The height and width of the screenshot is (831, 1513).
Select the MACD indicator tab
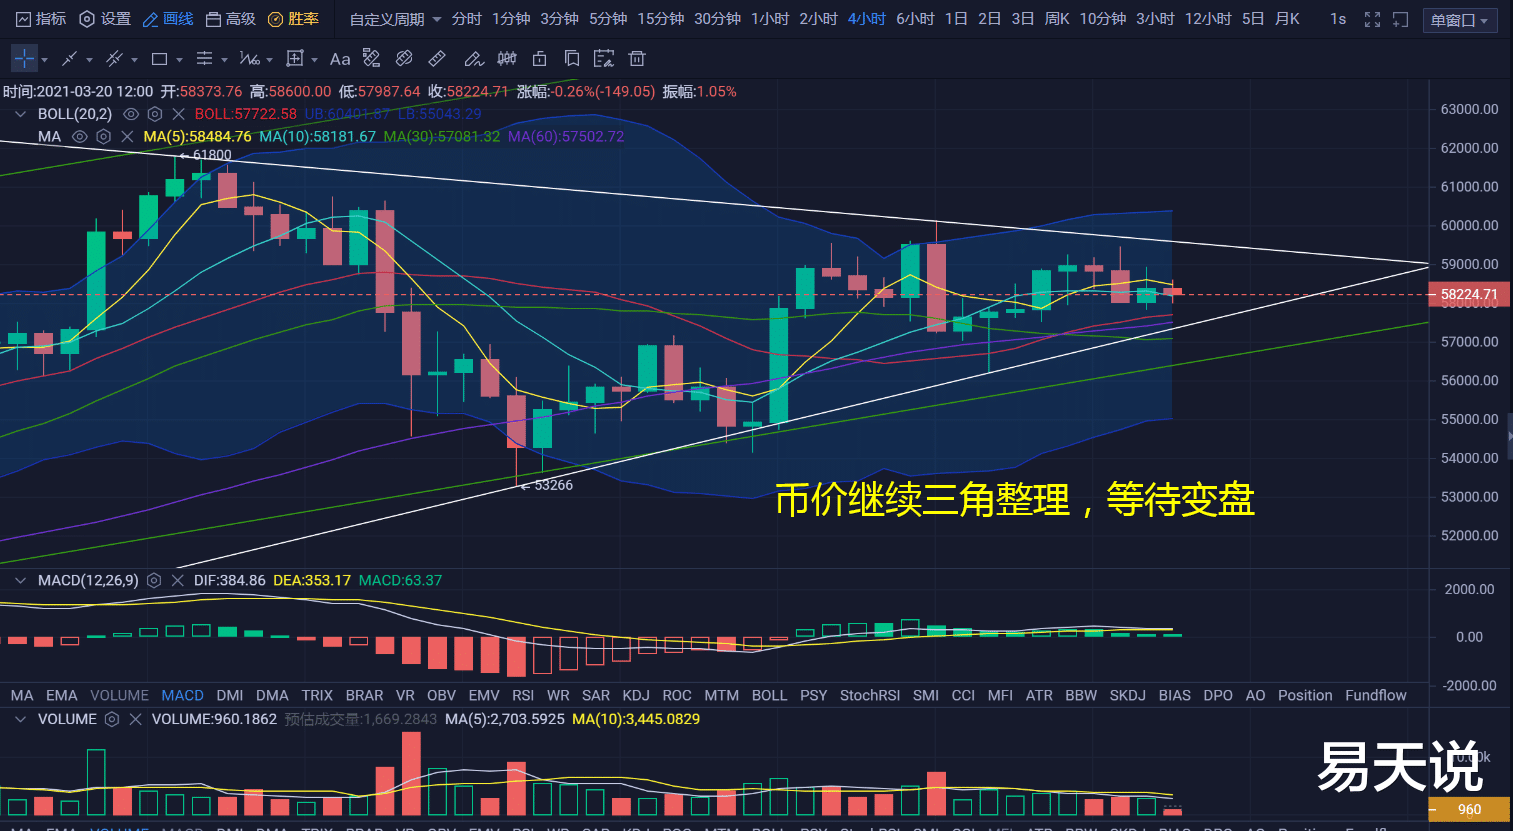click(x=182, y=695)
